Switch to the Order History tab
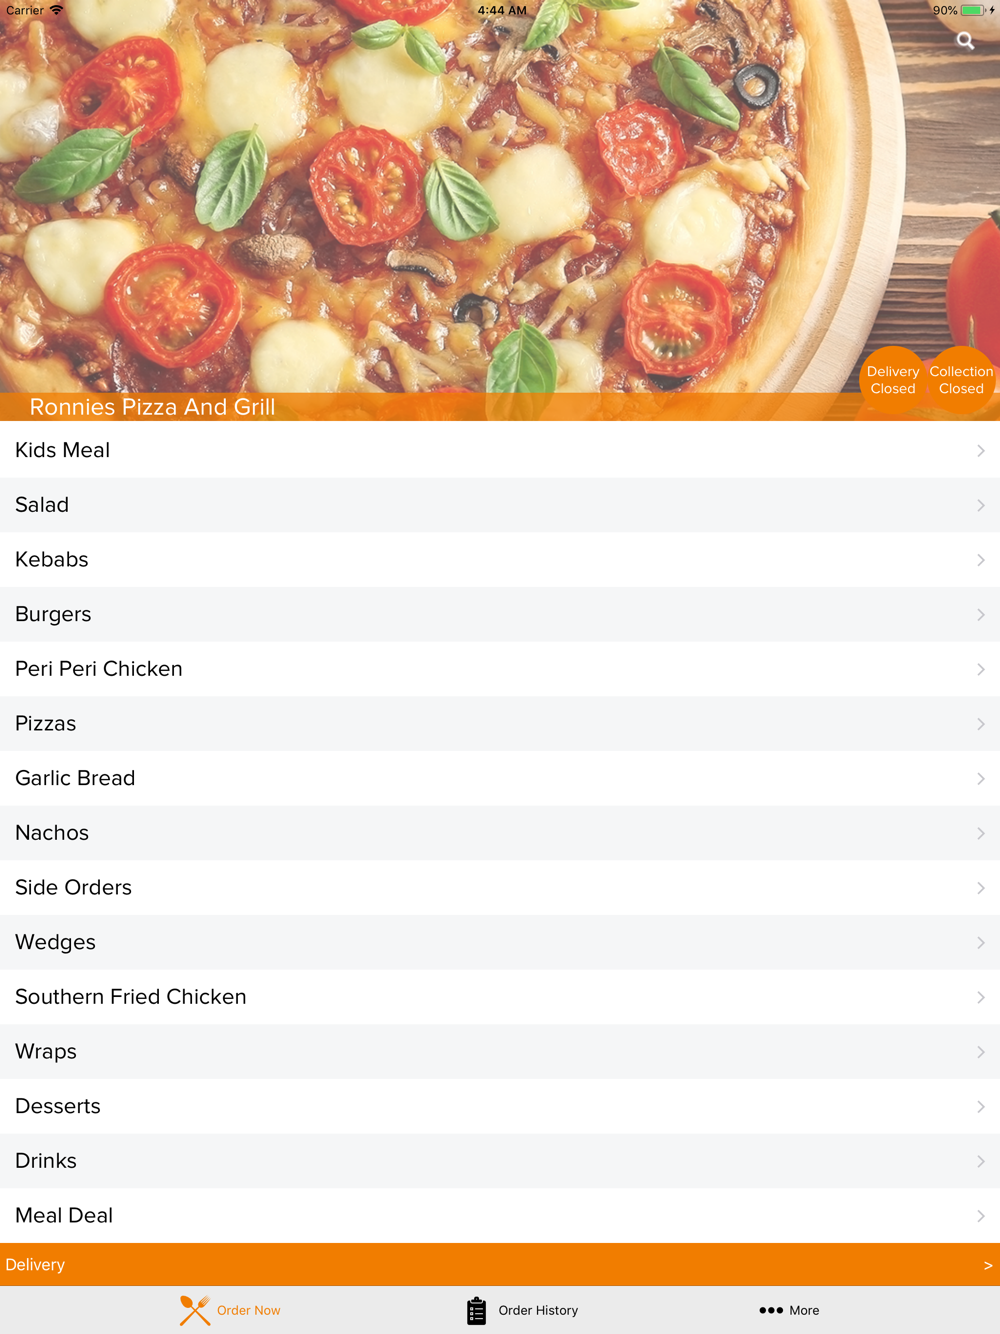This screenshot has height=1334, width=1000. pyautogui.click(x=523, y=1310)
